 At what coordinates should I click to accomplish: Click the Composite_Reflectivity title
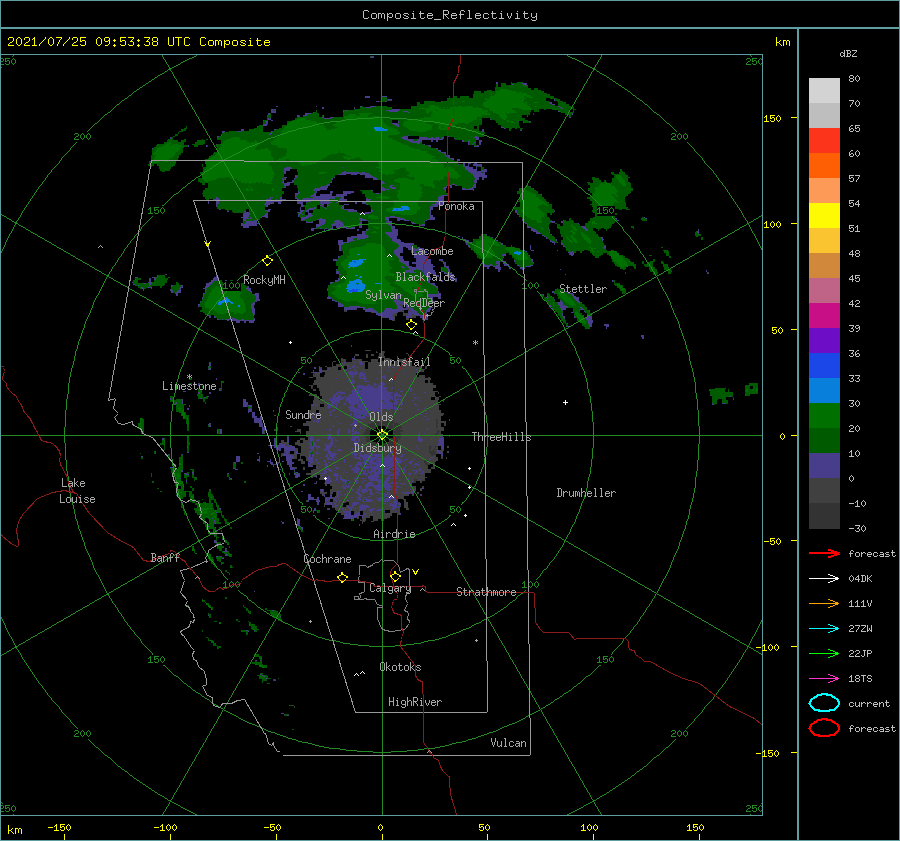(450, 15)
